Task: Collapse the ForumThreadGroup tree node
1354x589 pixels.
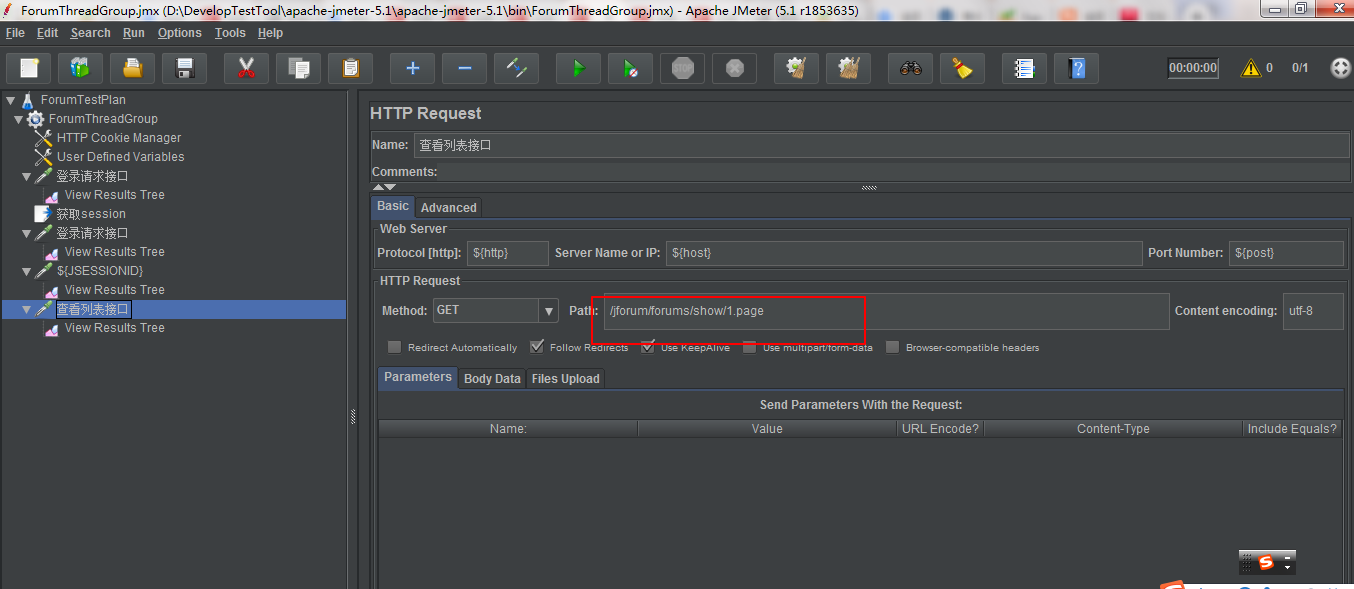Action: [x=19, y=119]
